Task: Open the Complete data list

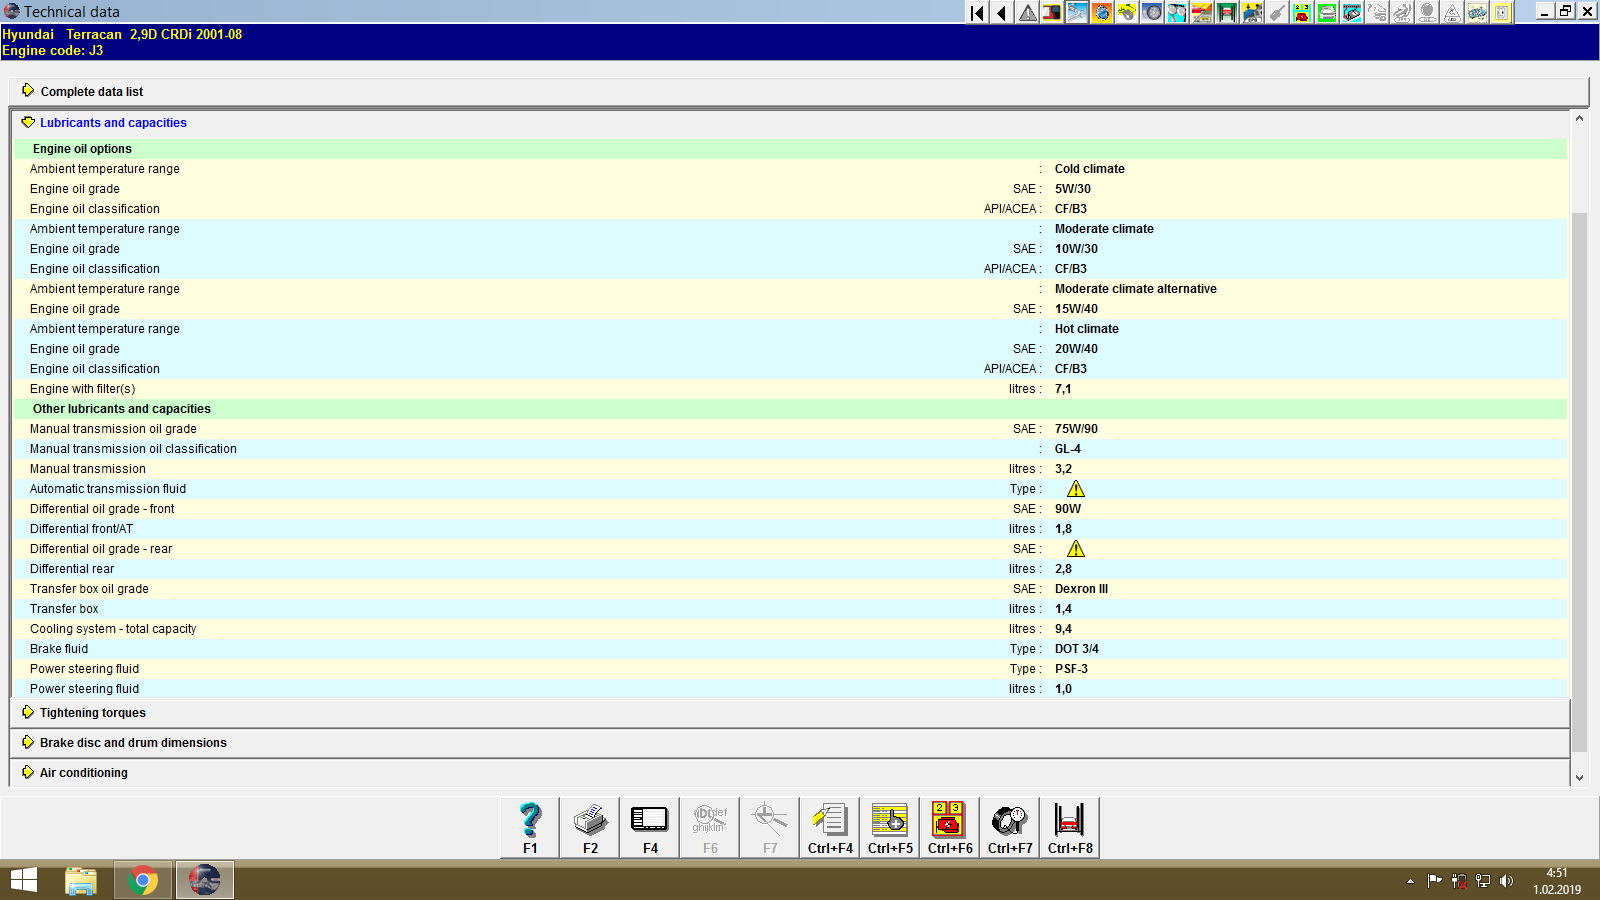Action: pyautogui.click(x=91, y=91)
